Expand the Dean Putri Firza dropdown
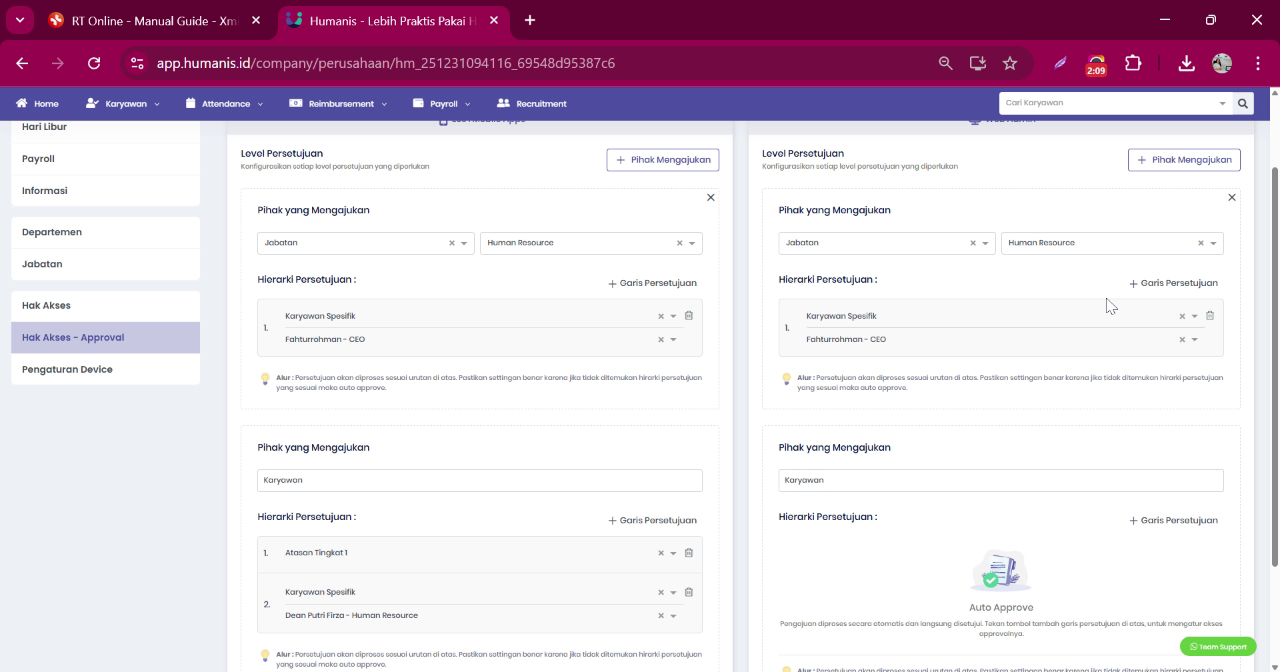This screenshot has width=1280, height=672. pos(673,615)
